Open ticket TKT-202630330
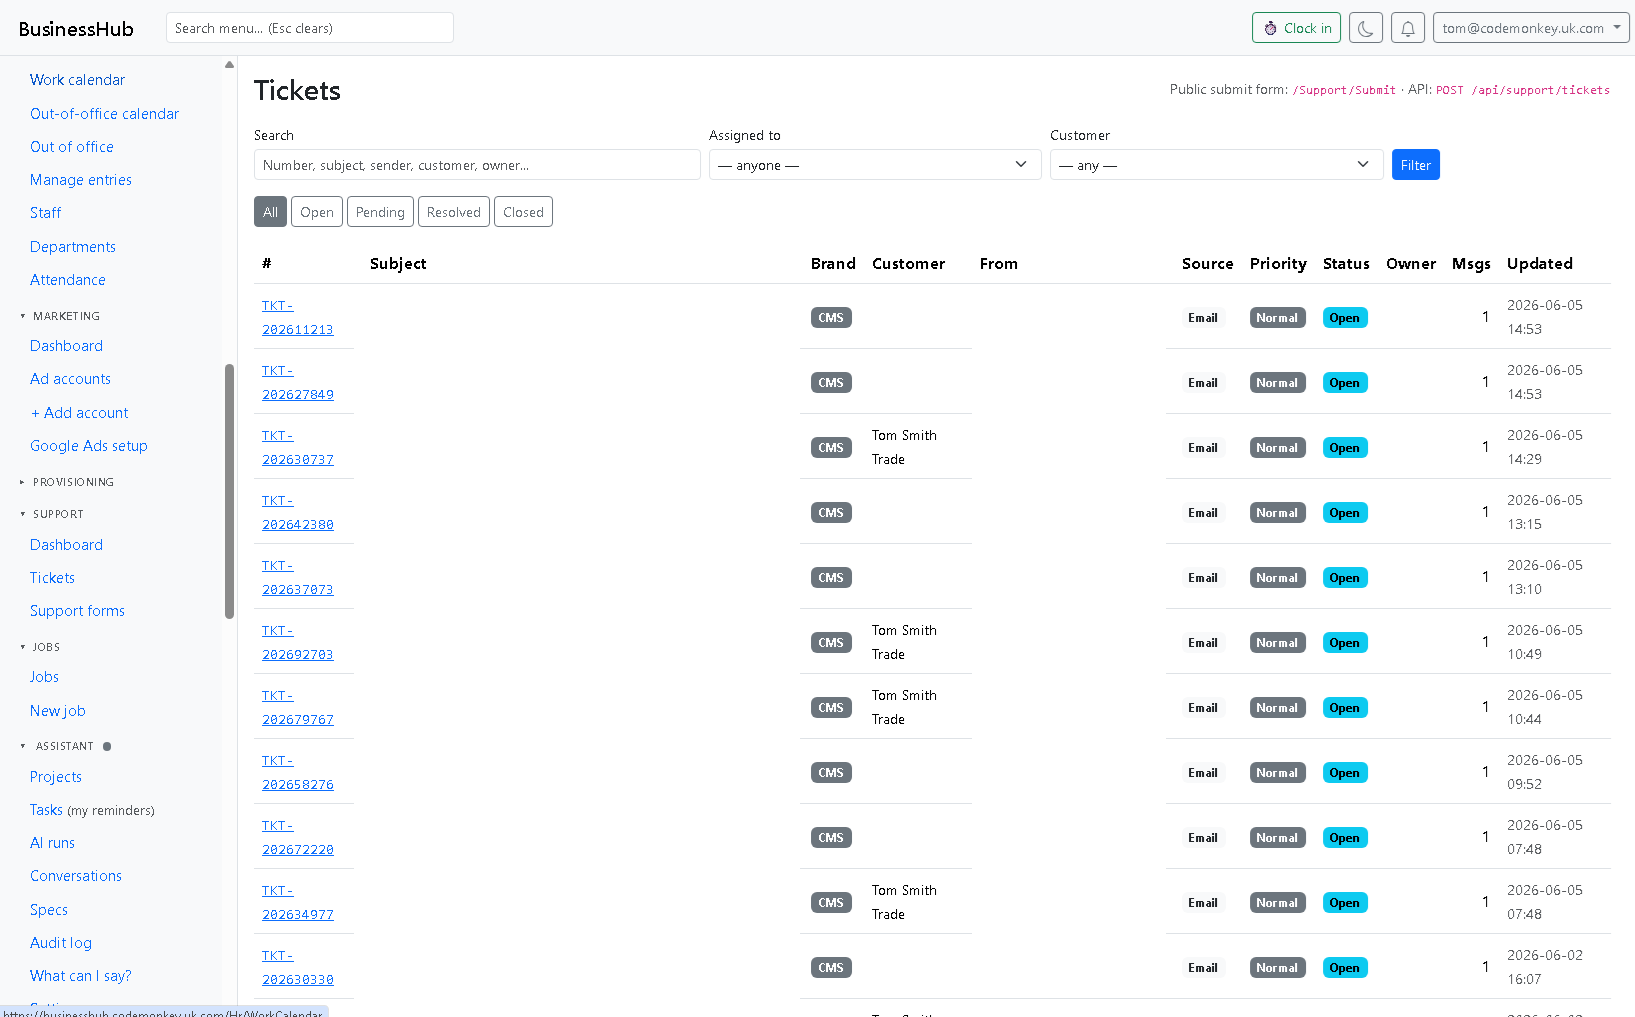Viewport: 1635px width, 1017px height. coord(297,968)
